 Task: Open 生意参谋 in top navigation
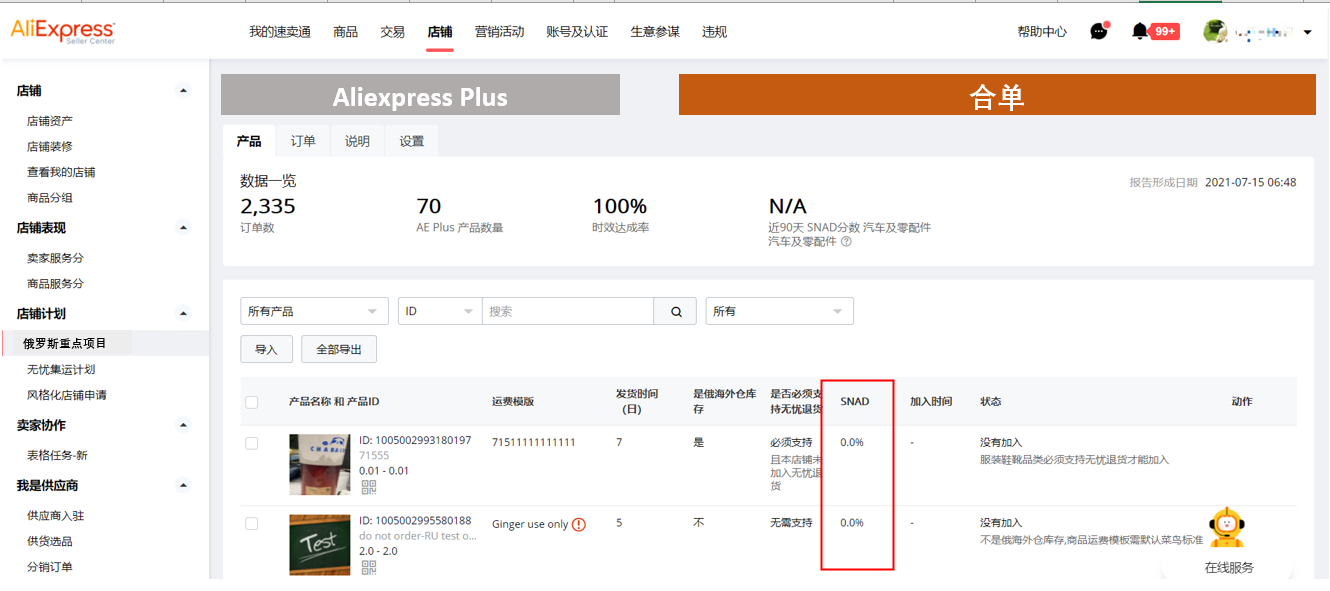[x=655, y=32]
